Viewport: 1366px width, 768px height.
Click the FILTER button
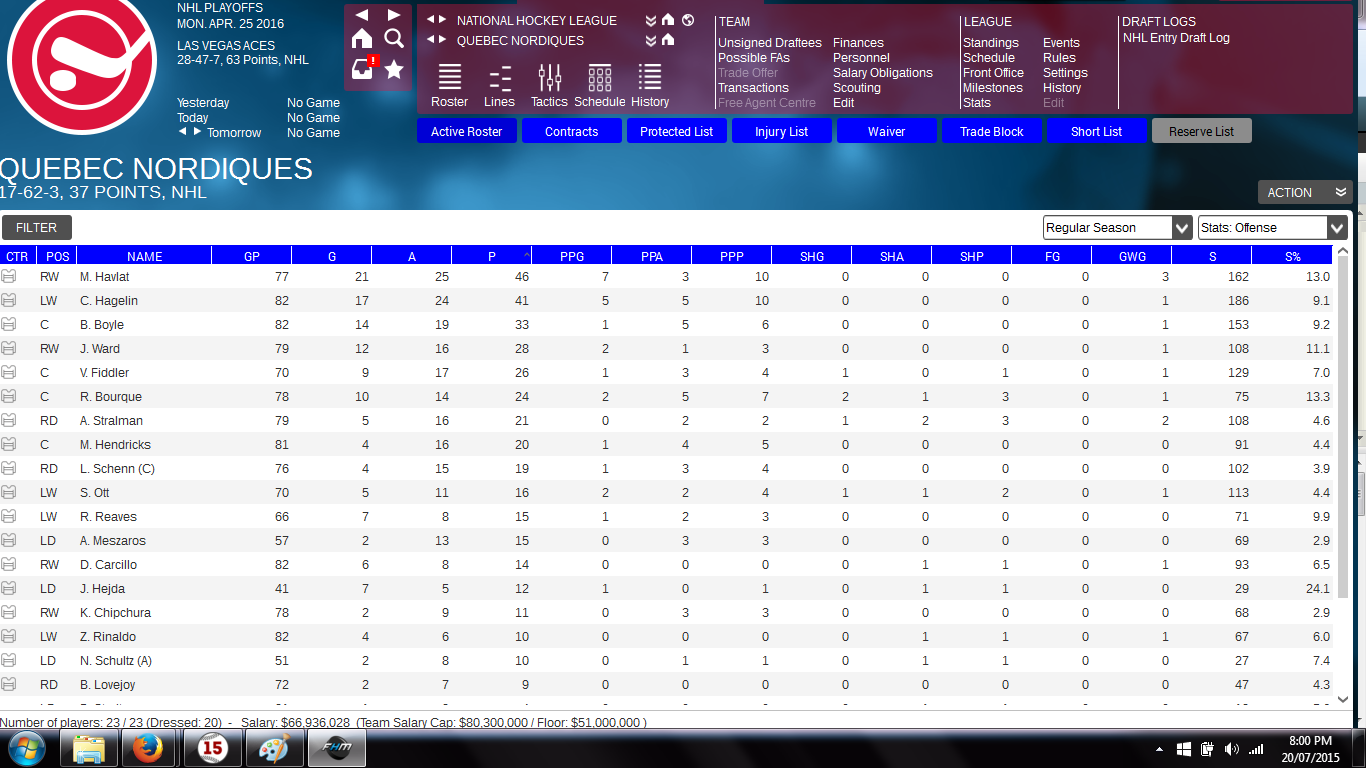point(37,228)
